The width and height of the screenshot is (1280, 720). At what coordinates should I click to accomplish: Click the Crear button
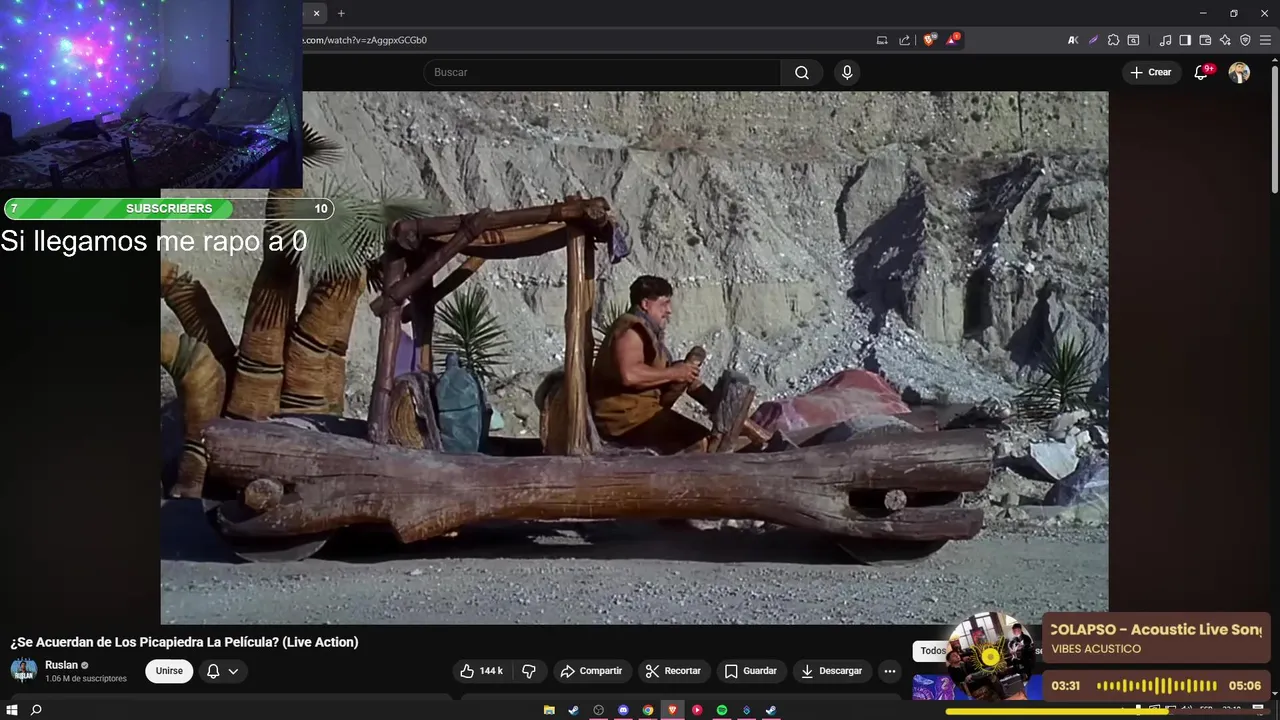[x=1151, y=72]
